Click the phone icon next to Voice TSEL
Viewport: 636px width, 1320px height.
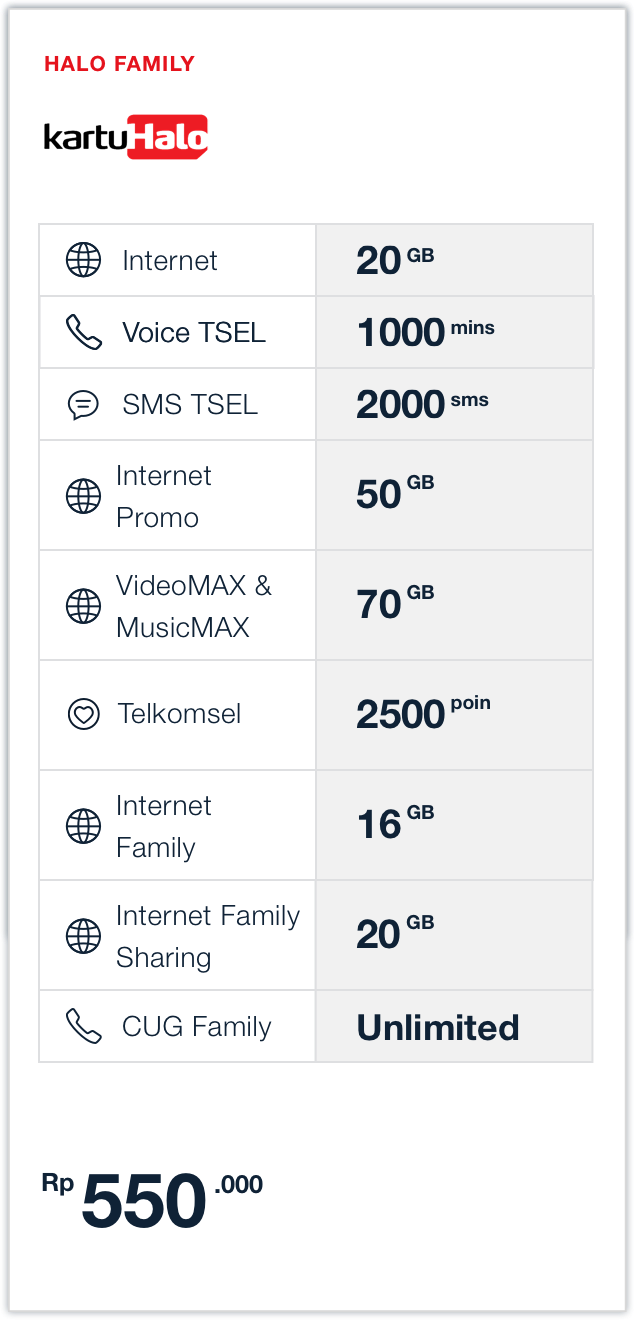pos(83,332)
